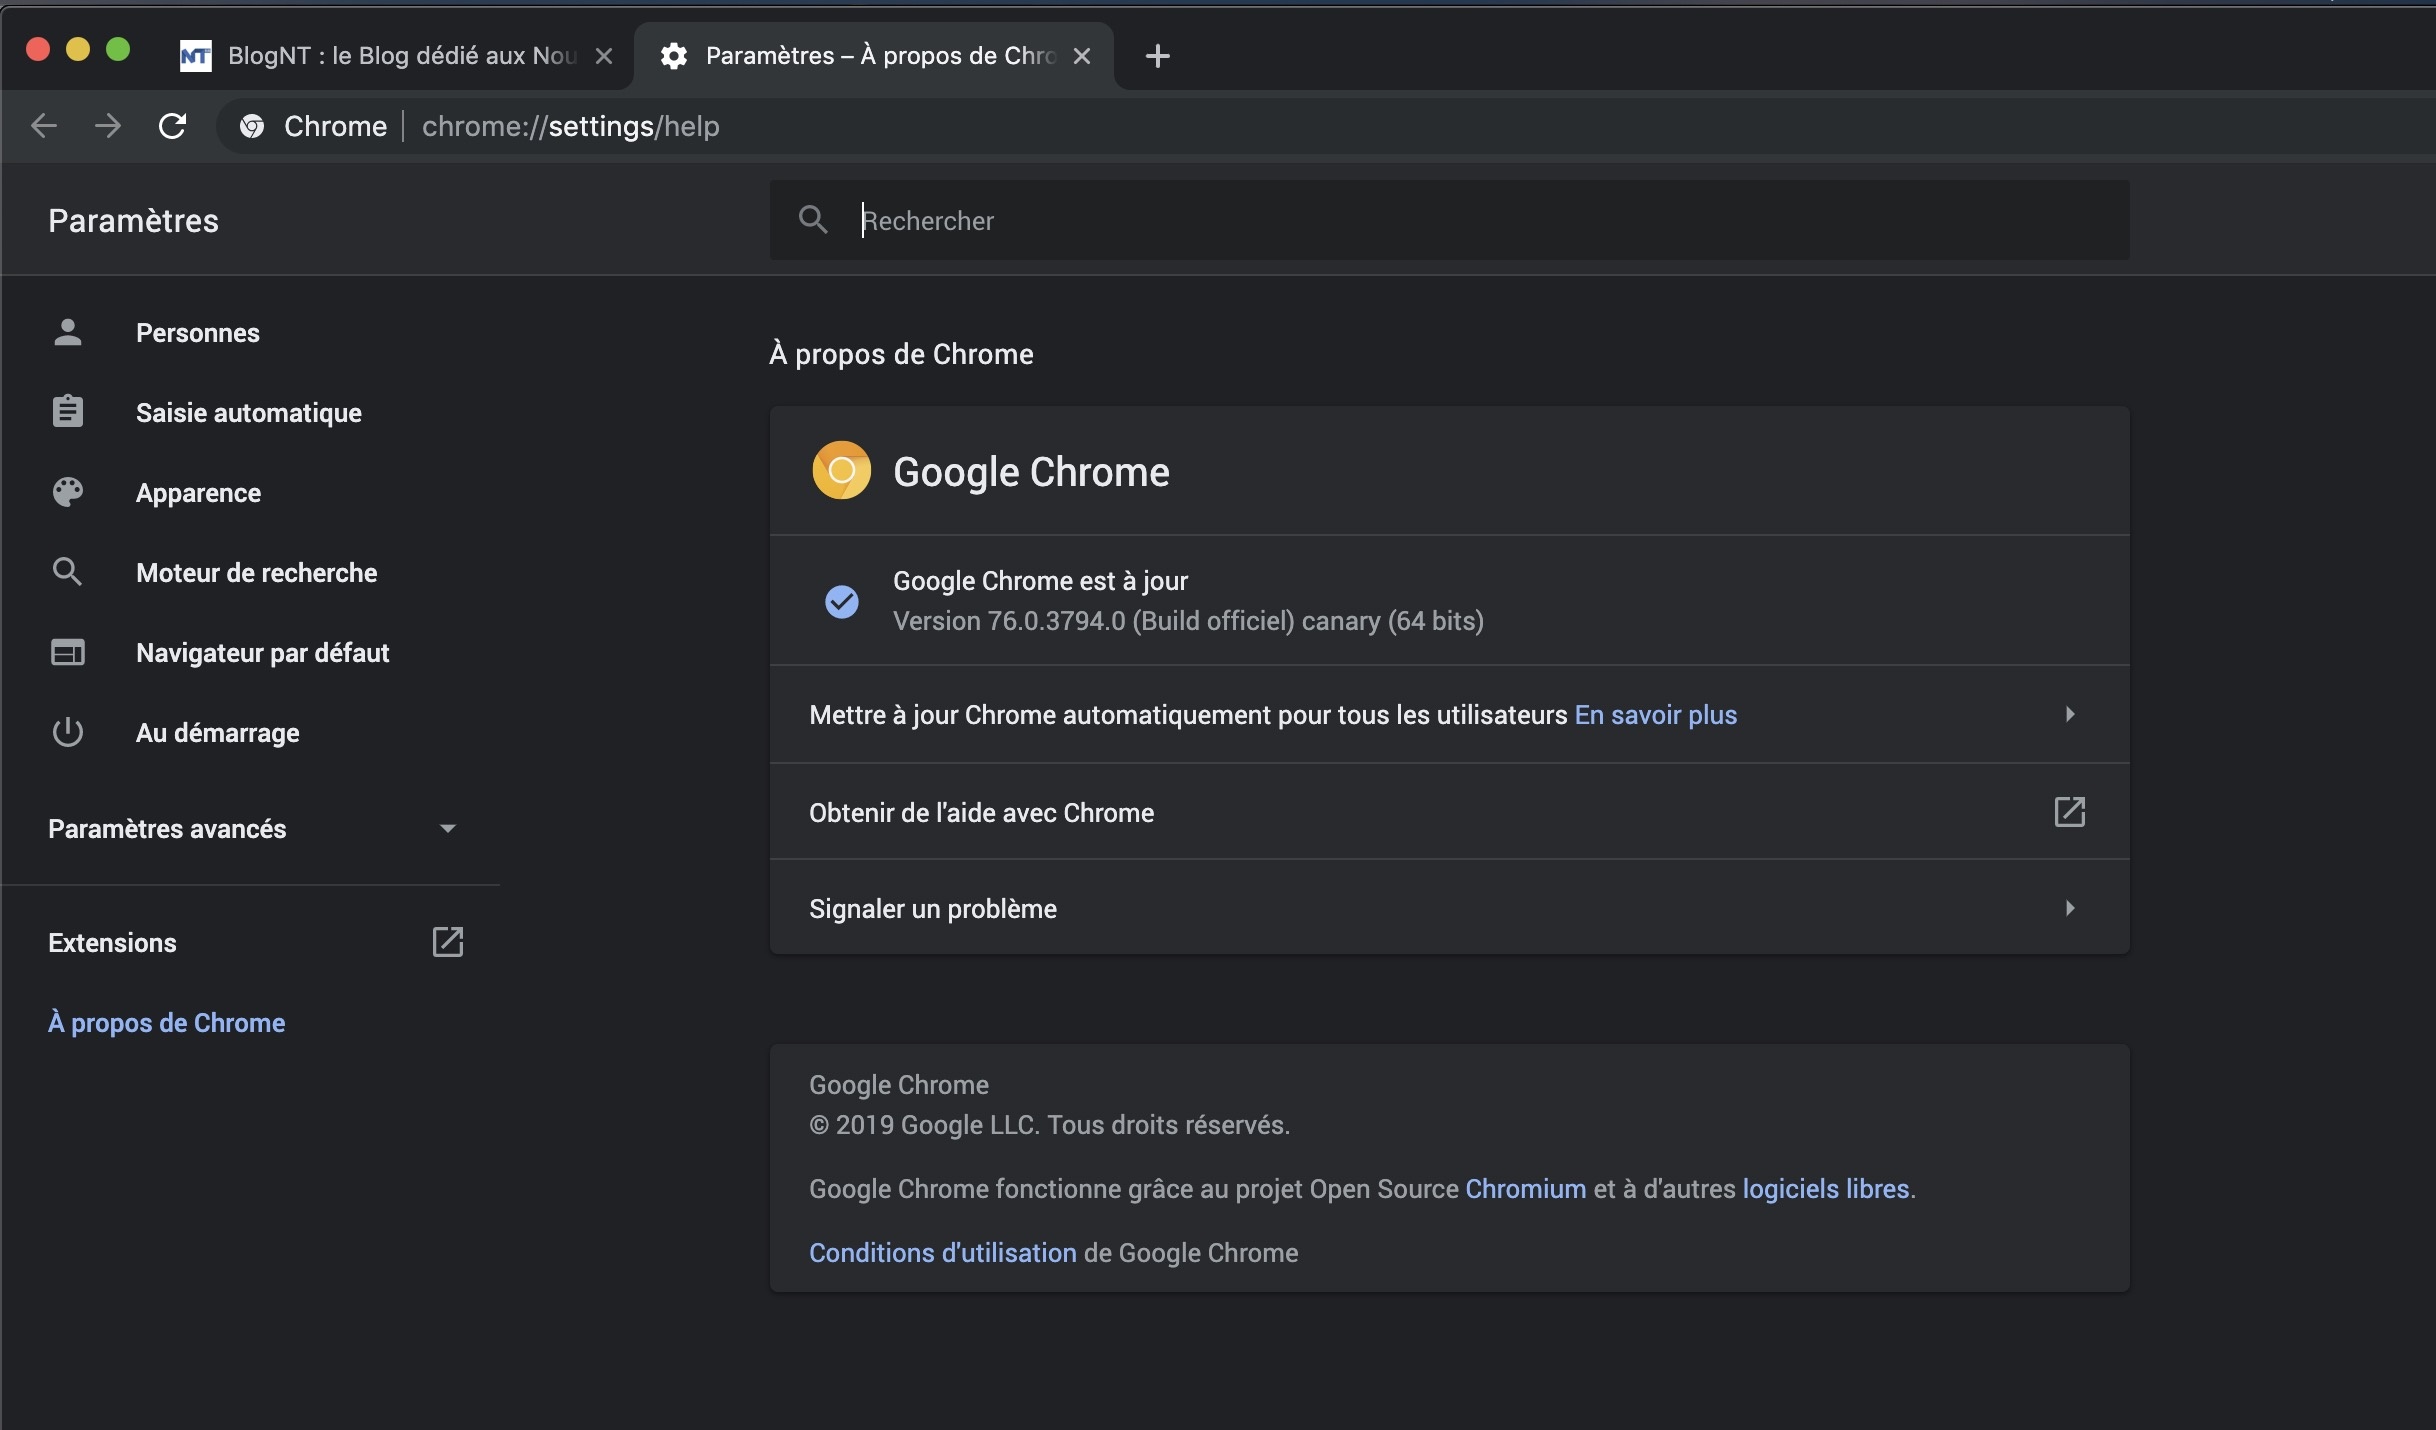Click the En savoir plus link

[1656, 715]
